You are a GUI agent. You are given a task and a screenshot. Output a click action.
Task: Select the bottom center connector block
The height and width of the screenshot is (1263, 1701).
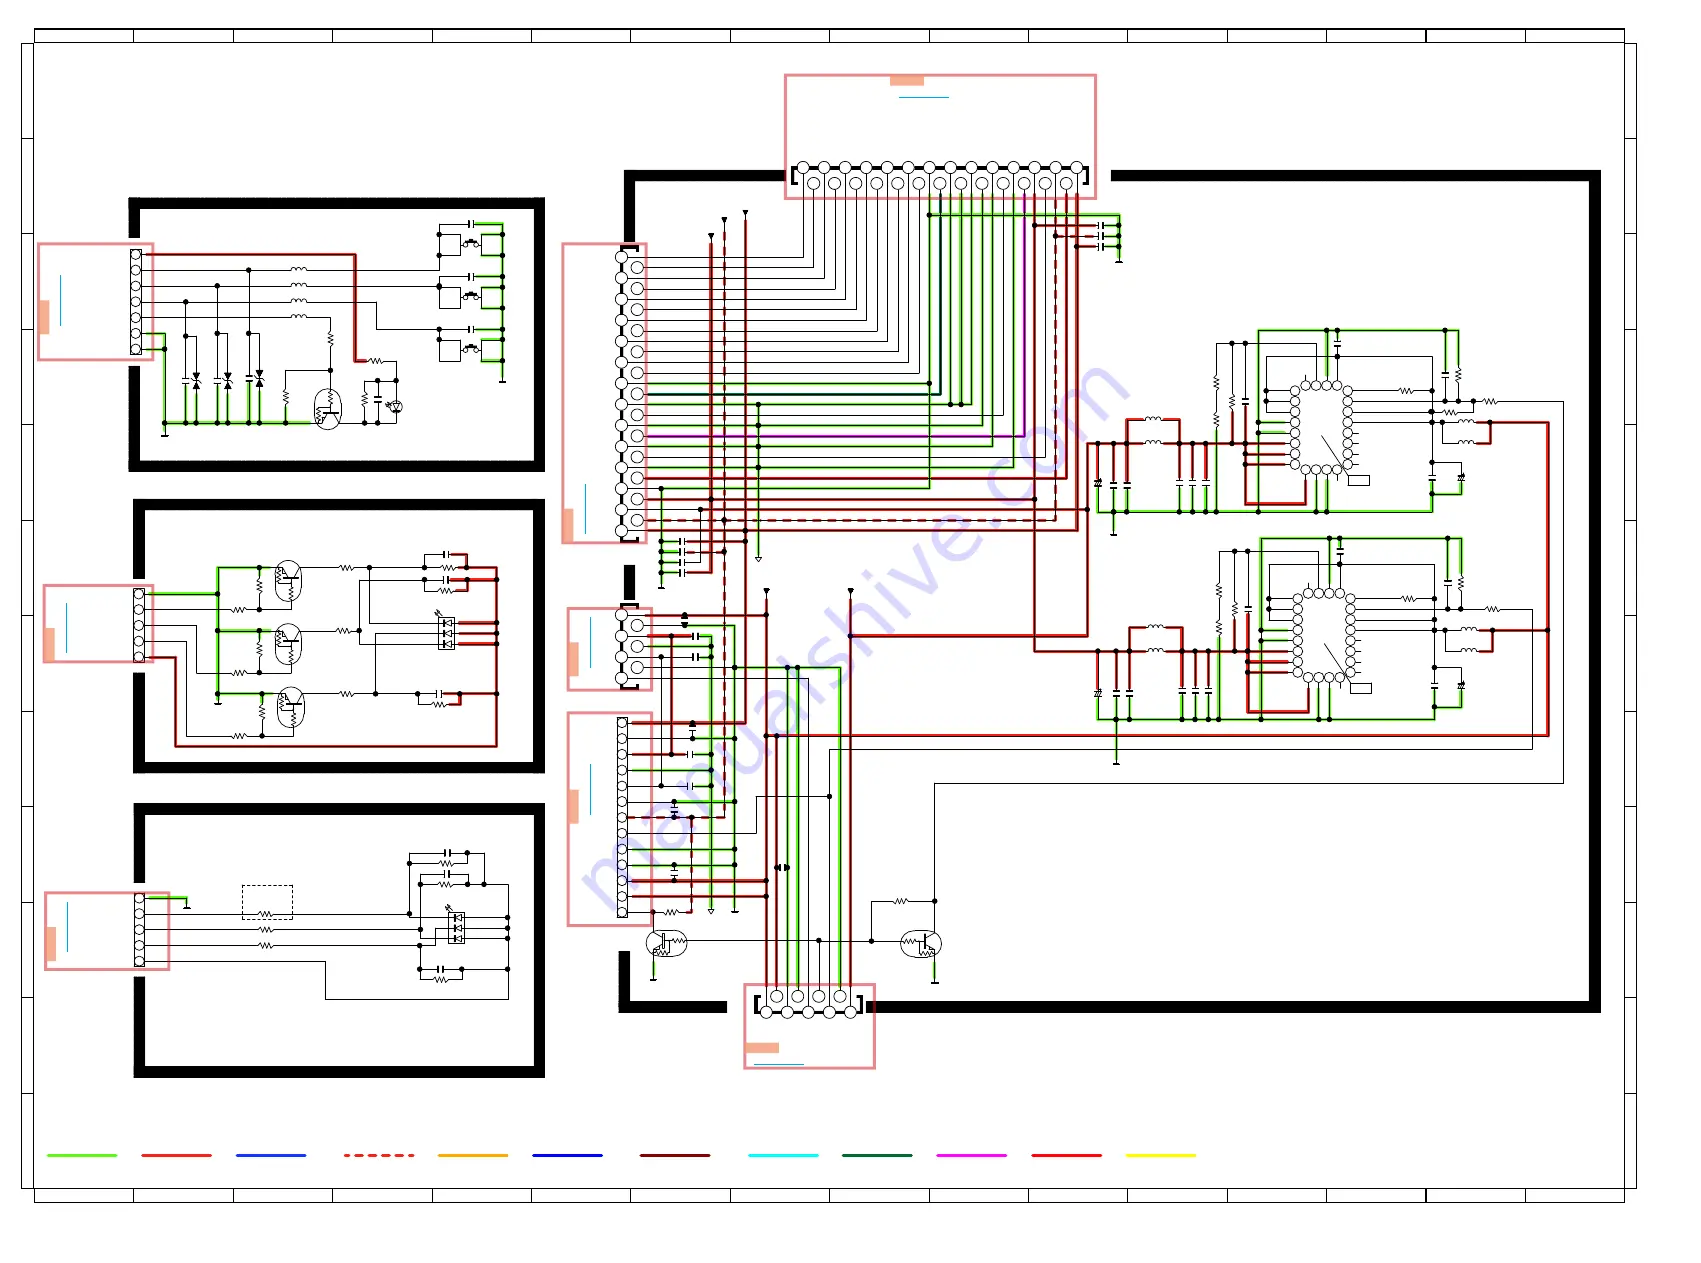point(809,1026)
